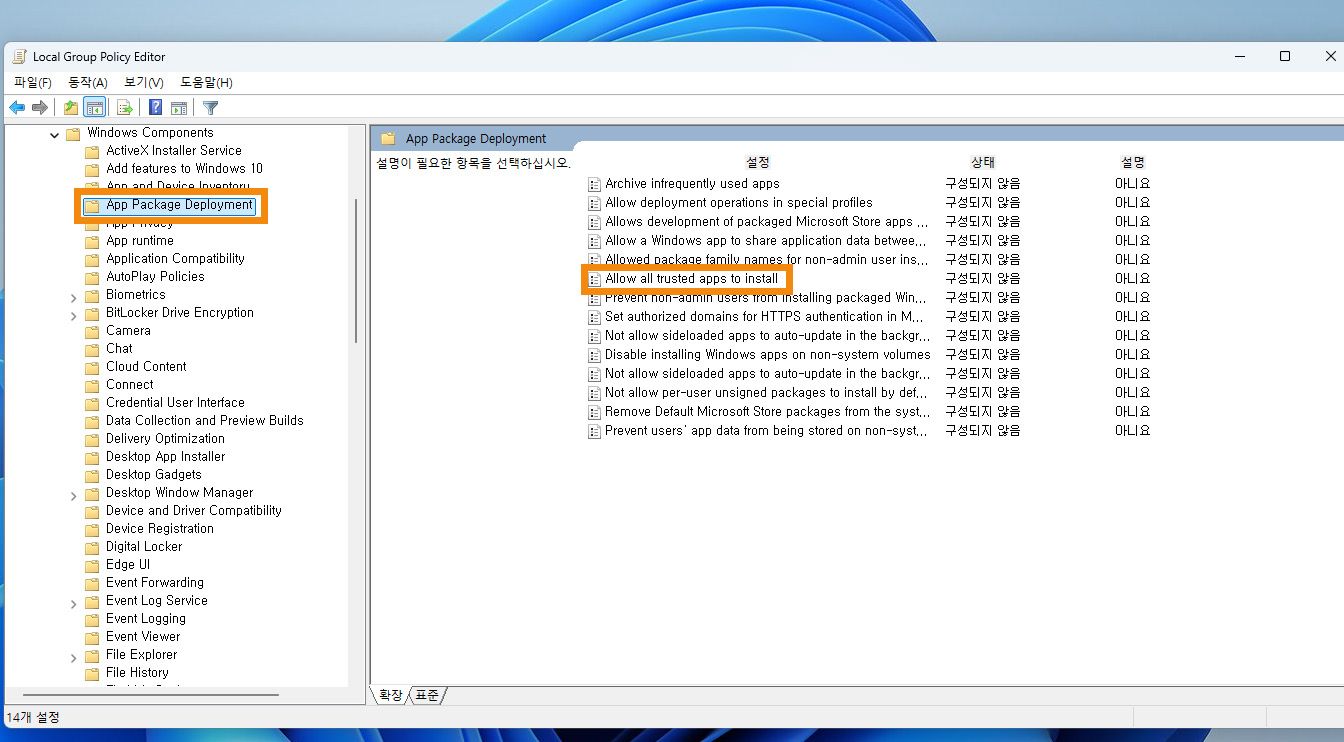Click the policy icon beside Remove Default Microsoft Store packages
Viewport: 1344px width, 742px height.
[594, 412]
